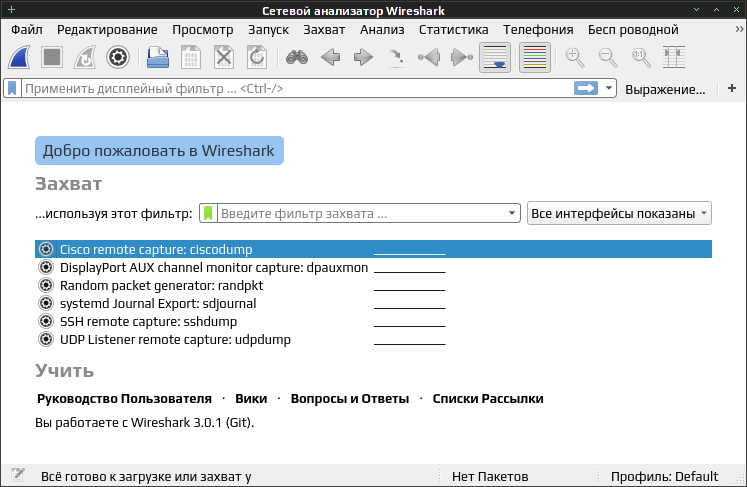Go forward with right arrow icon
The width and height of the screenshot is (747, 487).
pos(363,58)
